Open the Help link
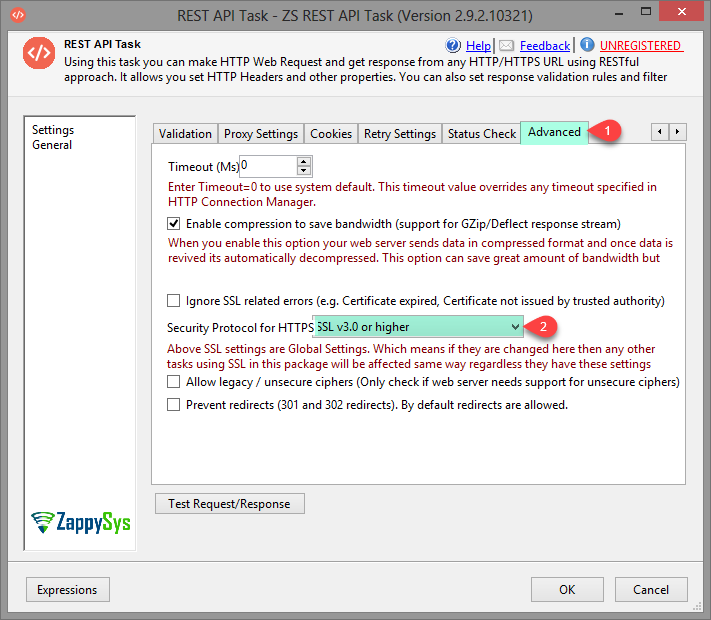Screen dimensions: 711x620 tap(478, 46)
